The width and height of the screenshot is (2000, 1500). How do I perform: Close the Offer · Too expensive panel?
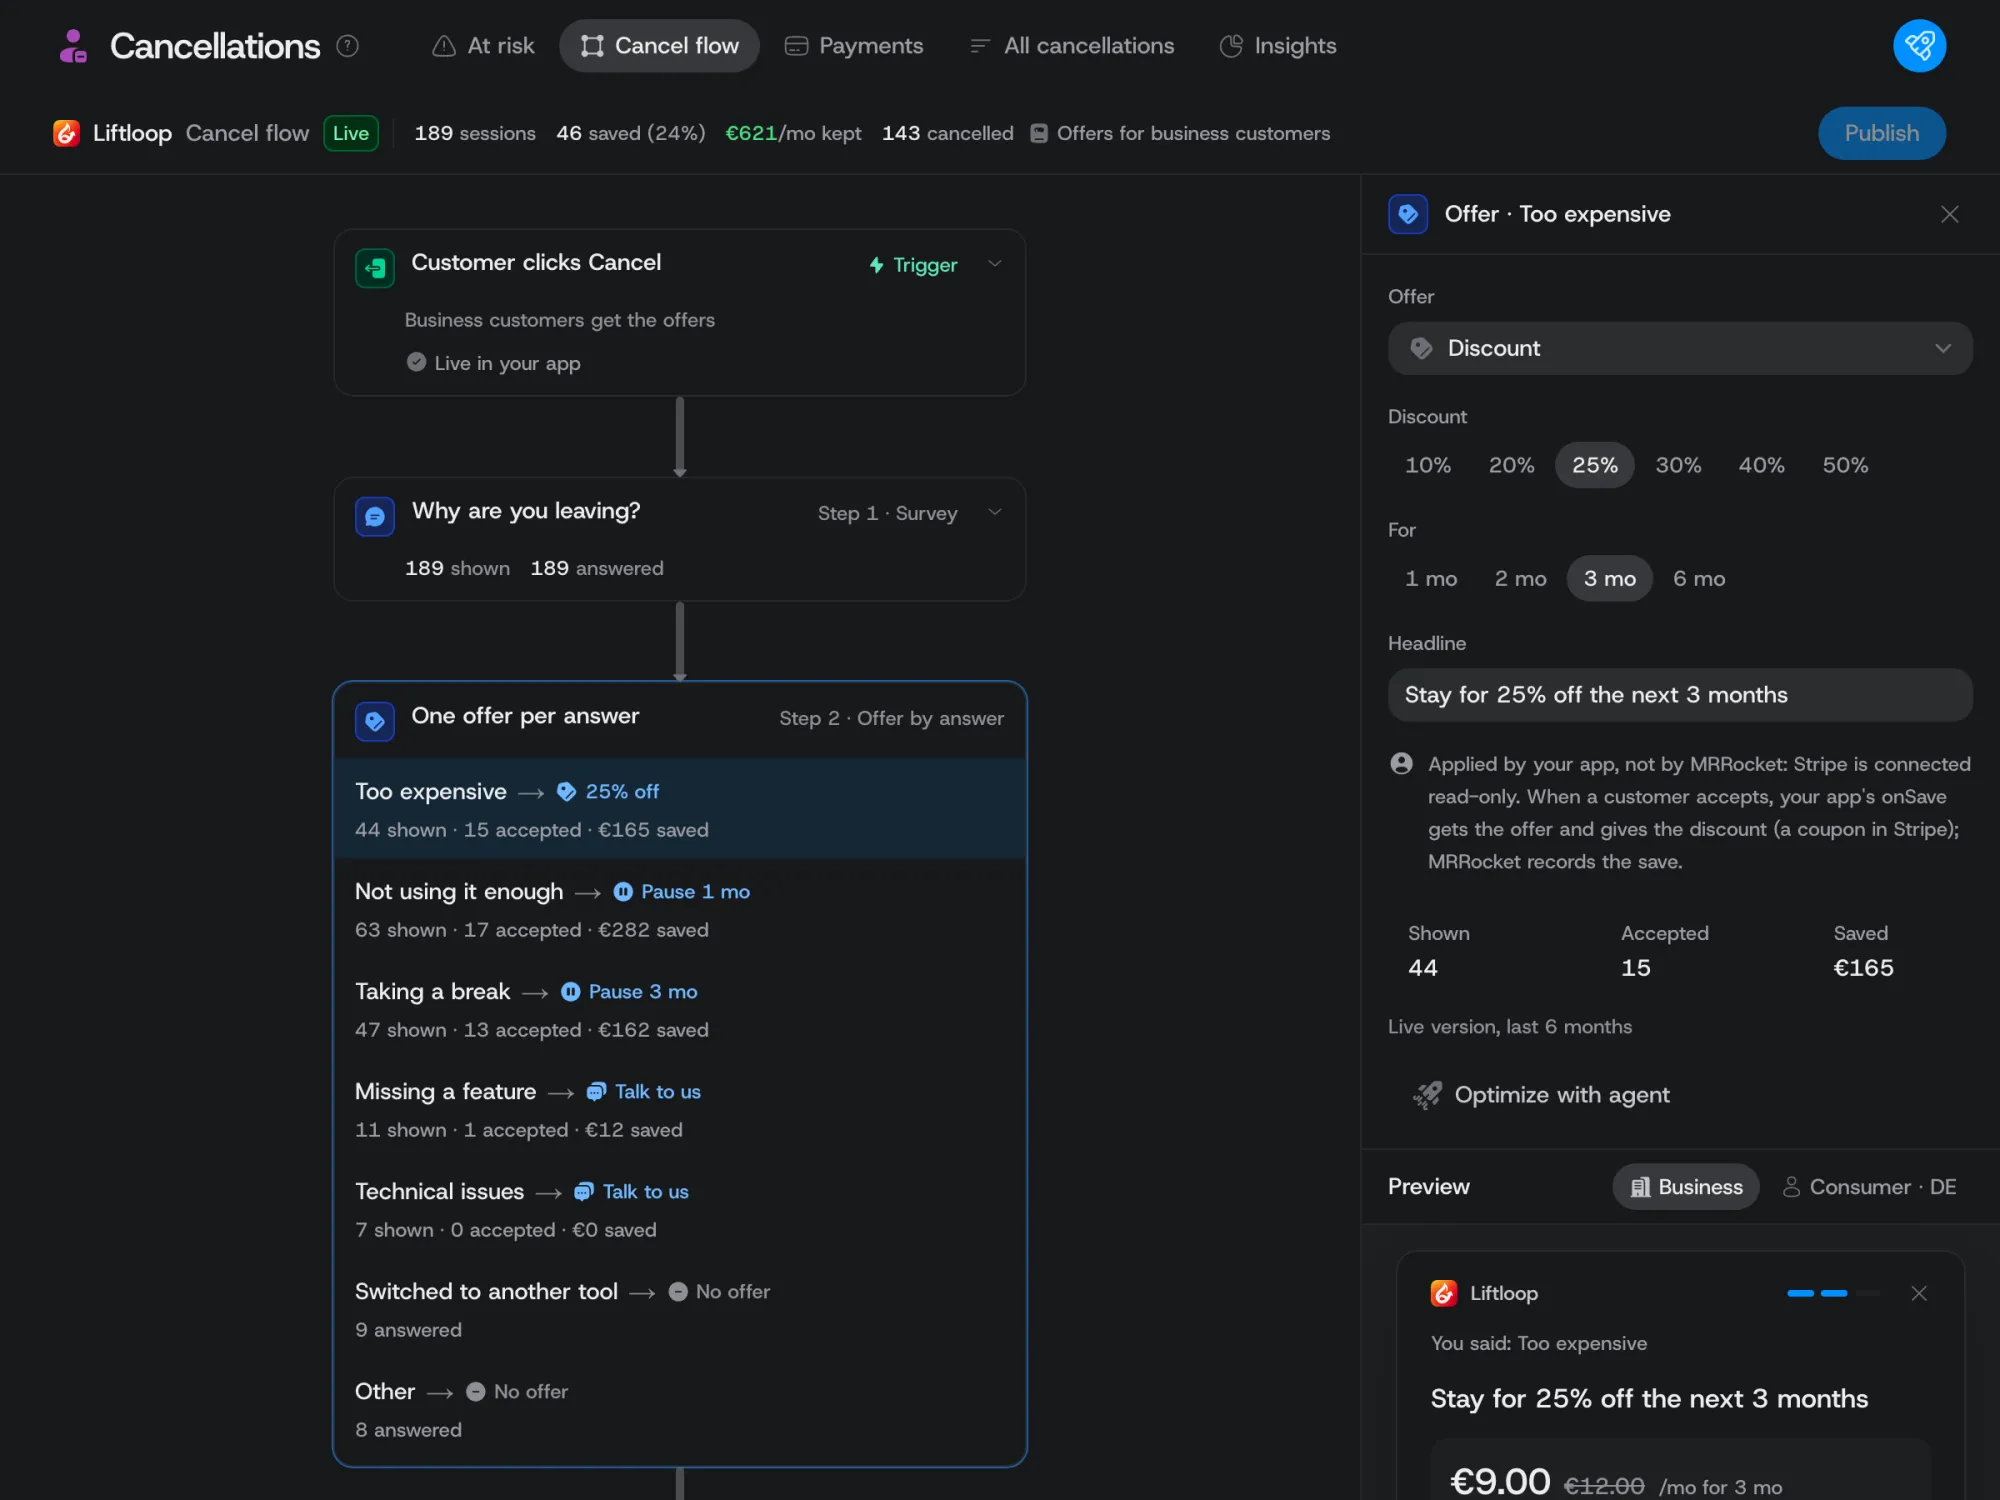(x=1949, y=214)
